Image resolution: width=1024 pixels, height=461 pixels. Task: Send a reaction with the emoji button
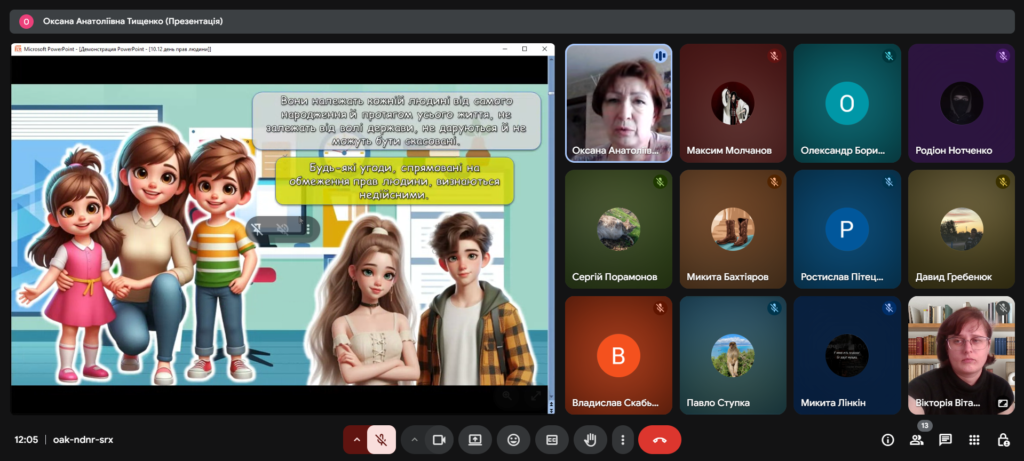coord(513,440)
